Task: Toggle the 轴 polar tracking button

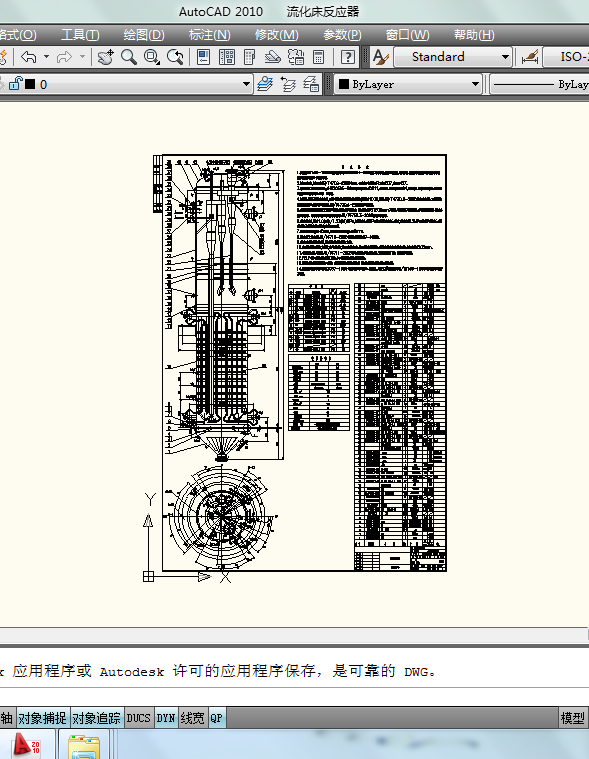Action: click(x=7, y=718)
